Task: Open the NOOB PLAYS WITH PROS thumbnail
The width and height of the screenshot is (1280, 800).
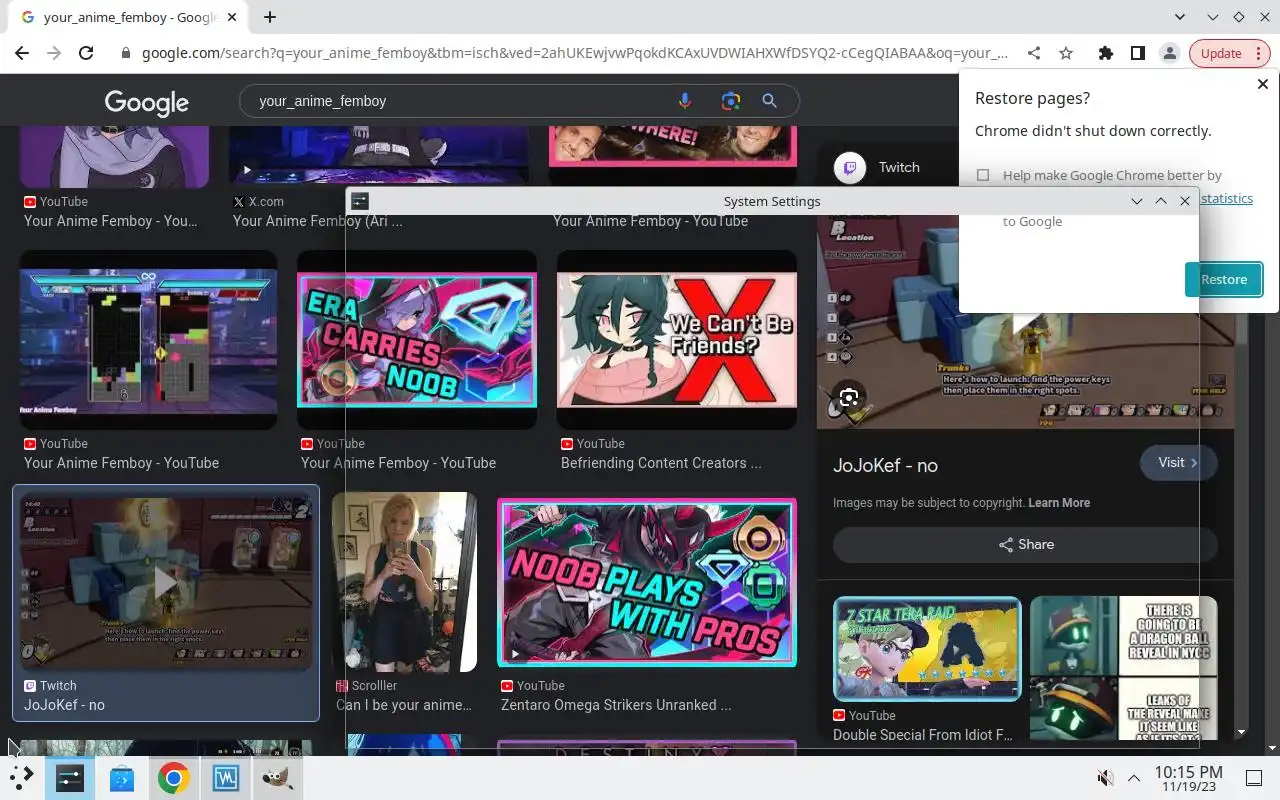Action: [x=647, y=582]
